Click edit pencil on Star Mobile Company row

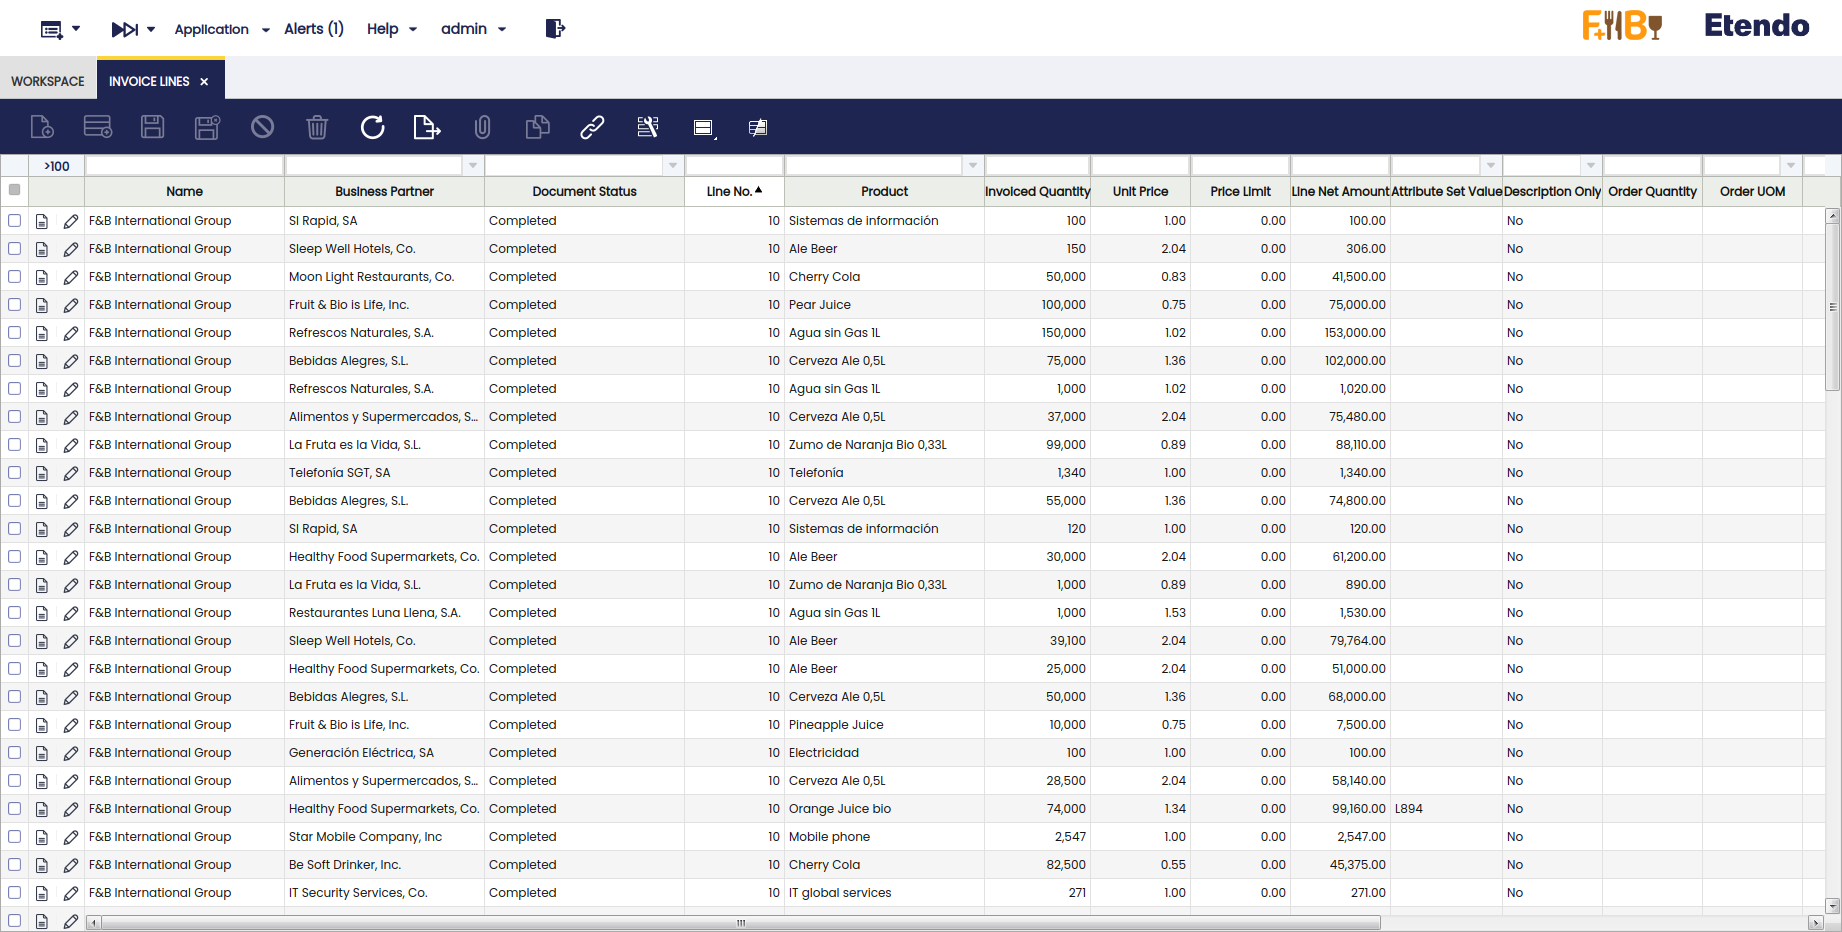pyautogui.click(x=71, y=837)
